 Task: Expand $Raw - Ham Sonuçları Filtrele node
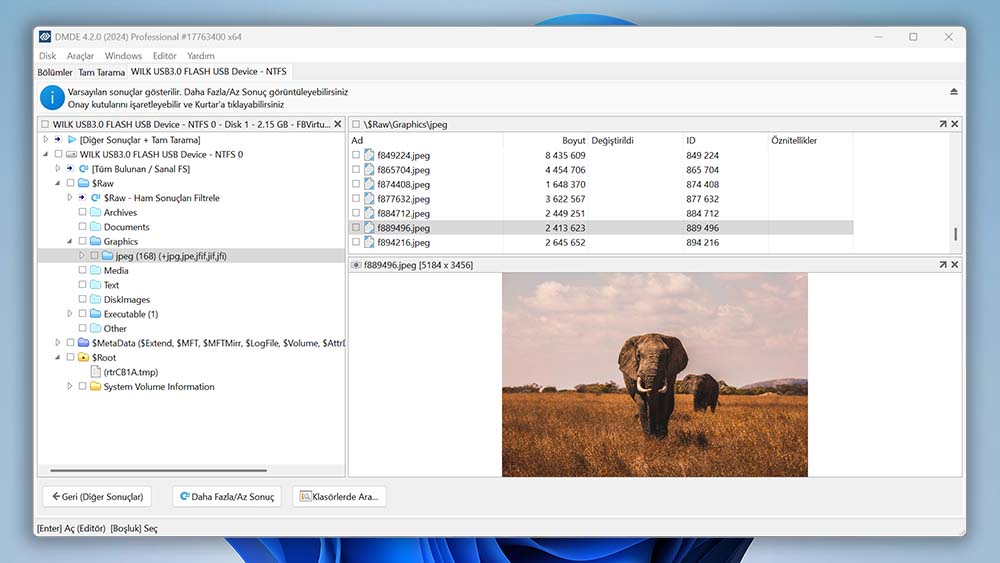pos(70,198)
